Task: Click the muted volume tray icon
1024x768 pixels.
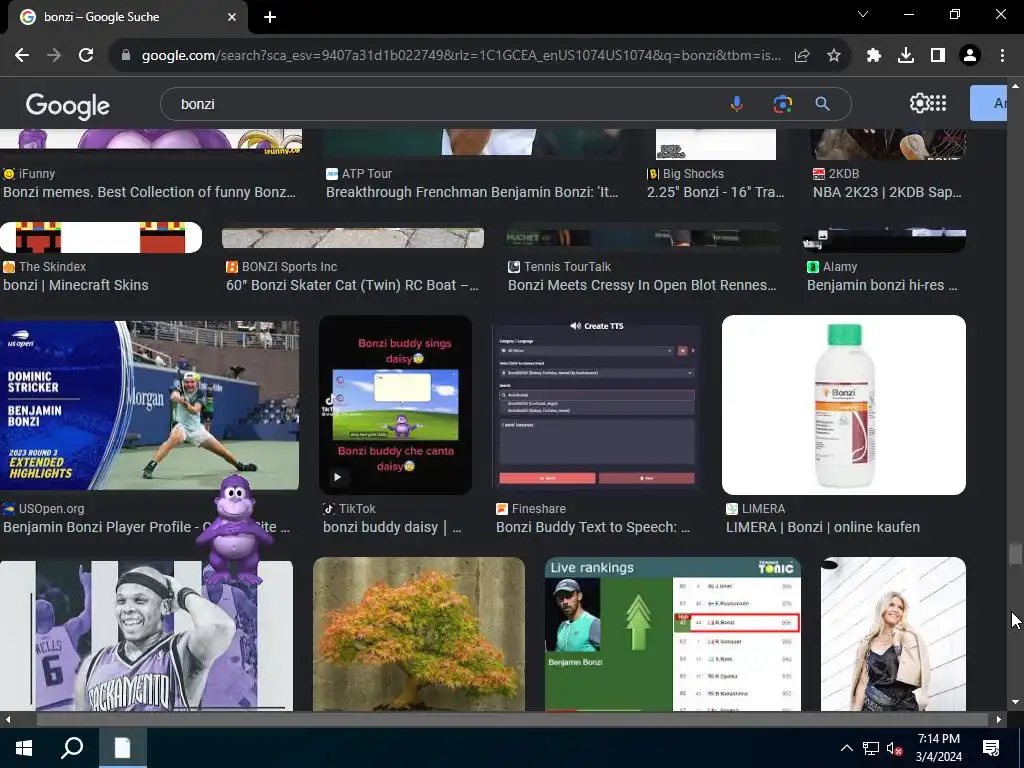Action: [895, 748]
